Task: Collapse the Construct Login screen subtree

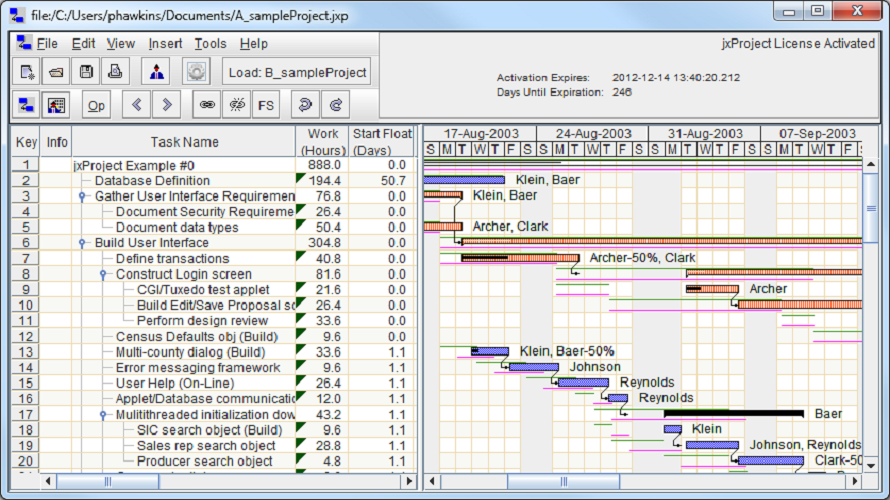Action: tap(103, 274)
